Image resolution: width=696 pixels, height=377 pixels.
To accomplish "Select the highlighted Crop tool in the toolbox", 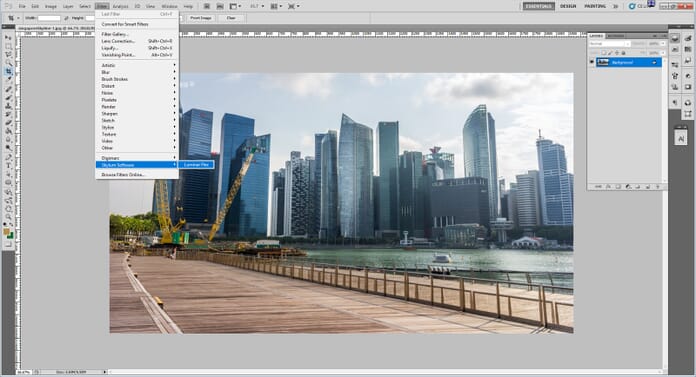I will pyautogui.click(x=8, y=71).
